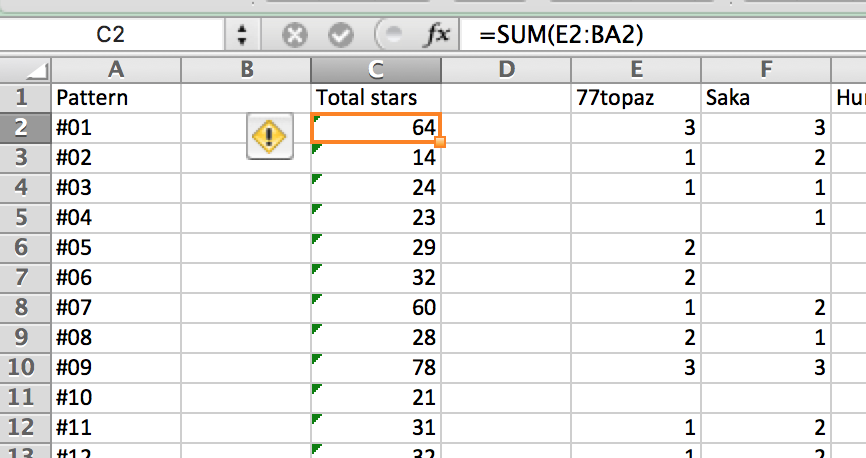Screen dimensions: 866x458
Task: Select column A header
Action: pos(116,70)
